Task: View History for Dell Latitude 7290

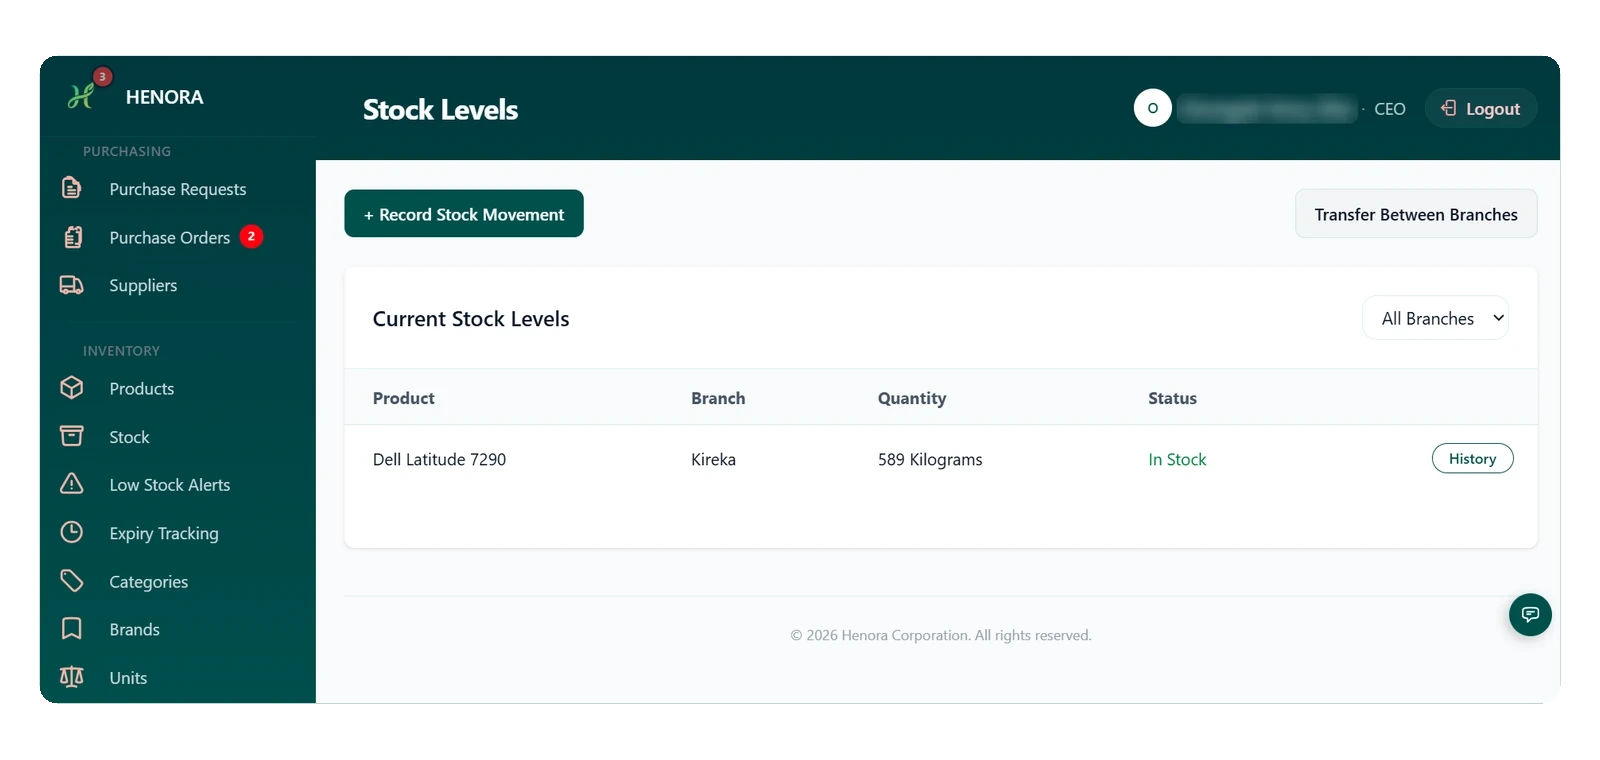Action: pyautogui.click(x=1472, y=458)
